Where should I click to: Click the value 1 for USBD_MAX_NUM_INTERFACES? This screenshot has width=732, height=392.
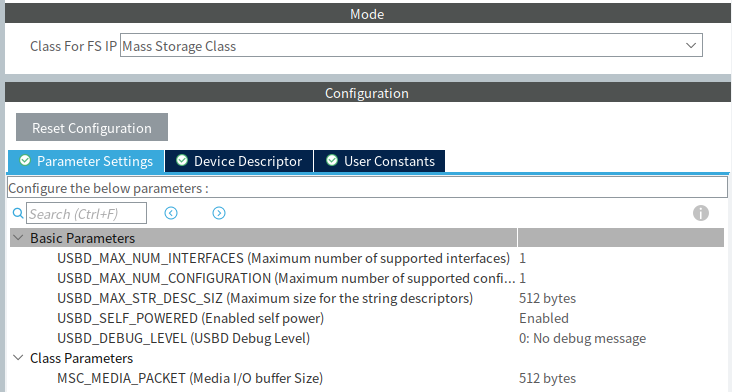[x=522, y=258]
